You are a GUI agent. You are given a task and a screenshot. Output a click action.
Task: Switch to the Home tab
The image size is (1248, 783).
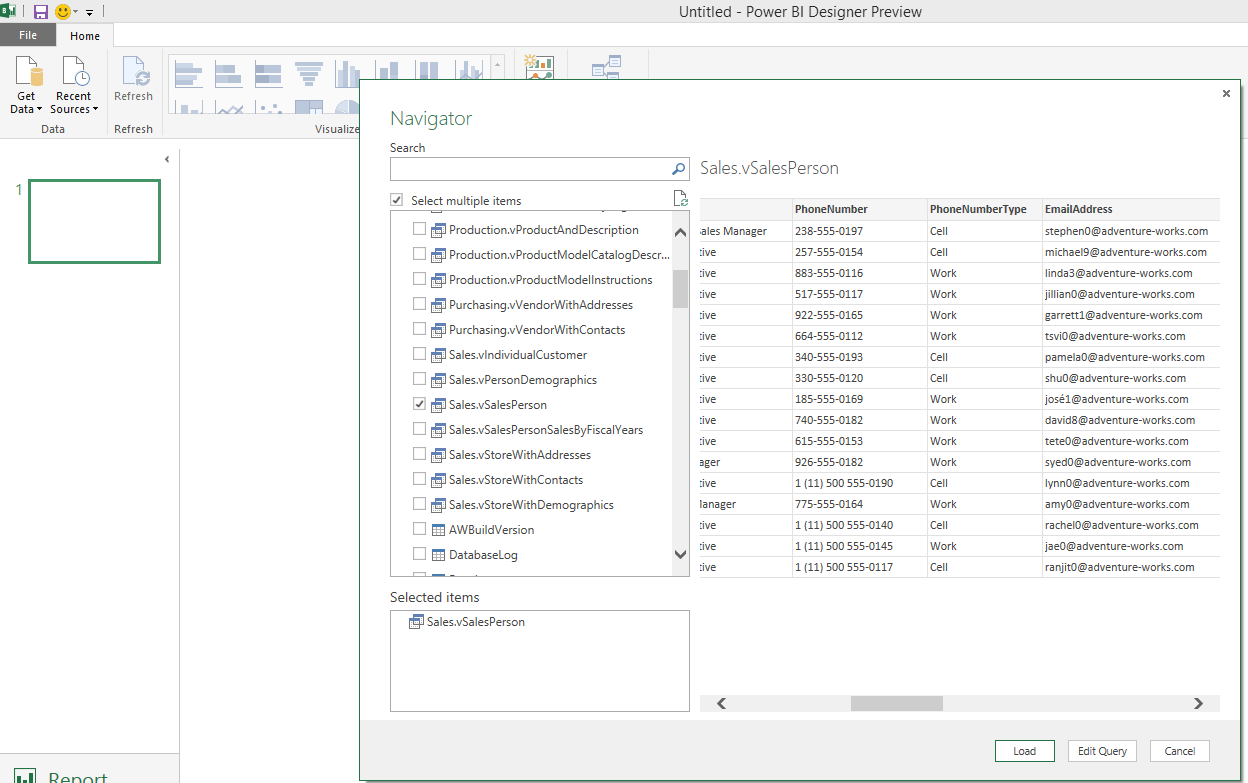85,36
